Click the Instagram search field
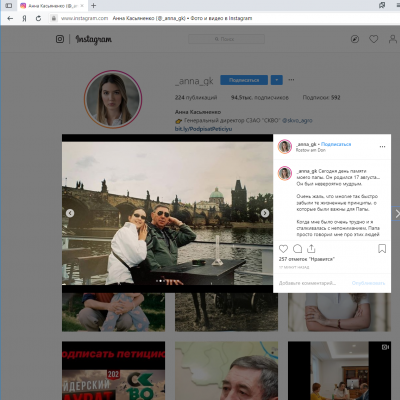The height and width of the screenshot is (400, 400). 226,39
